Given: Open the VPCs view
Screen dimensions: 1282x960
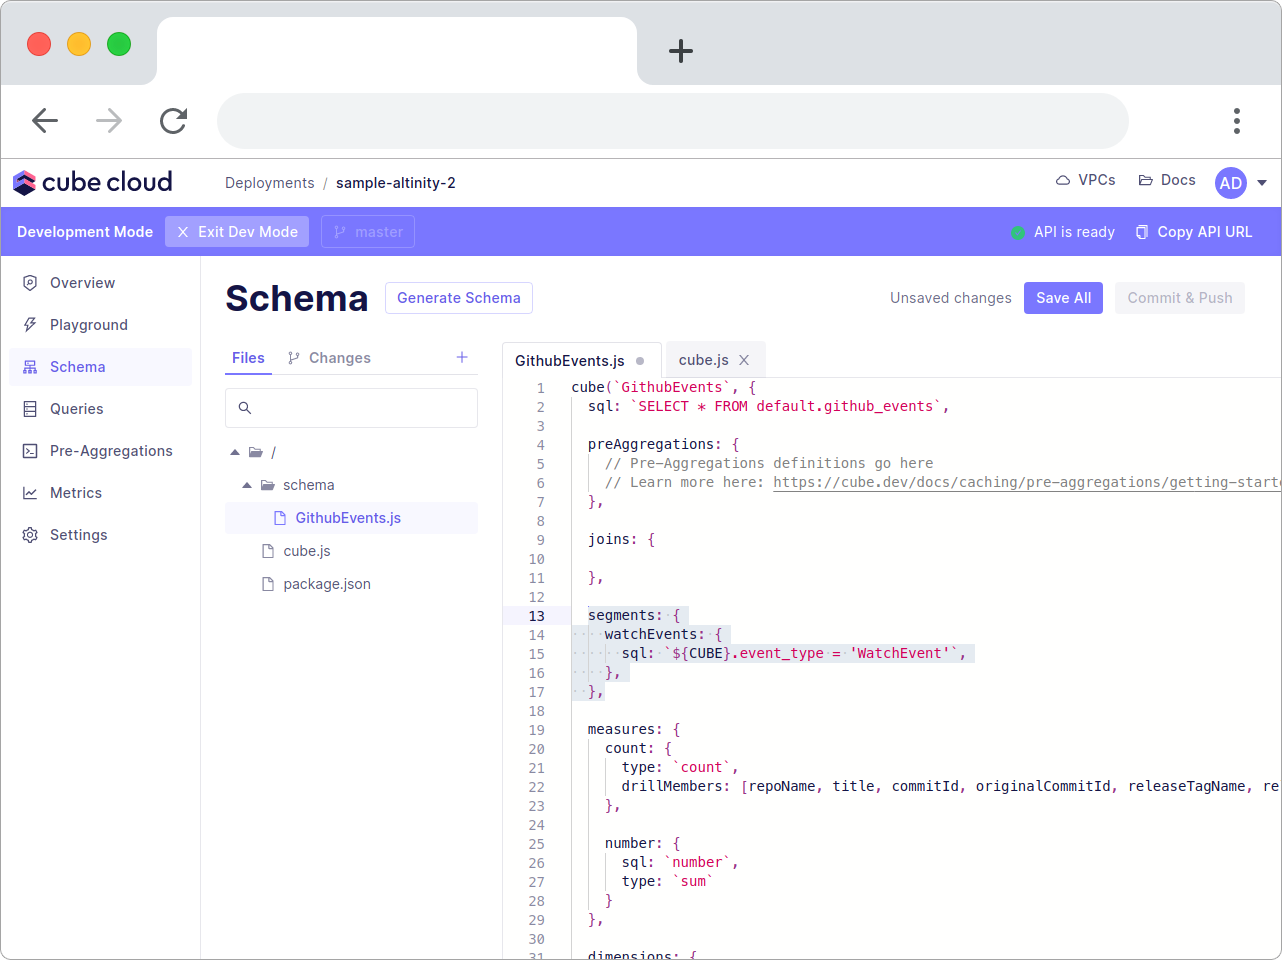Looking at the screenshot, I should pos(1086,180).
